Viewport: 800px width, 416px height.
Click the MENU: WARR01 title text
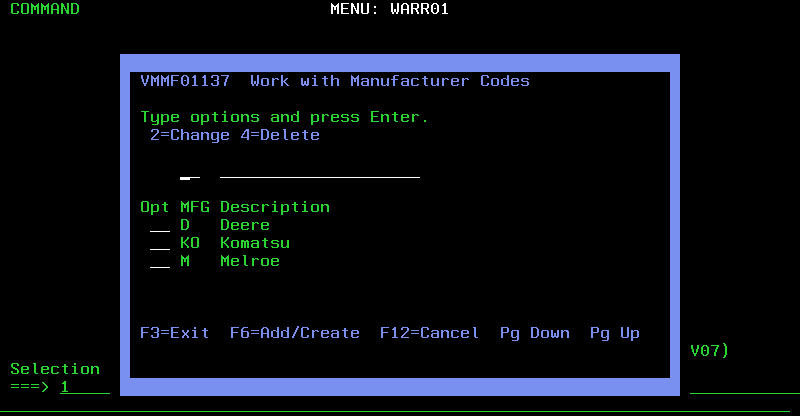point(389,9)
